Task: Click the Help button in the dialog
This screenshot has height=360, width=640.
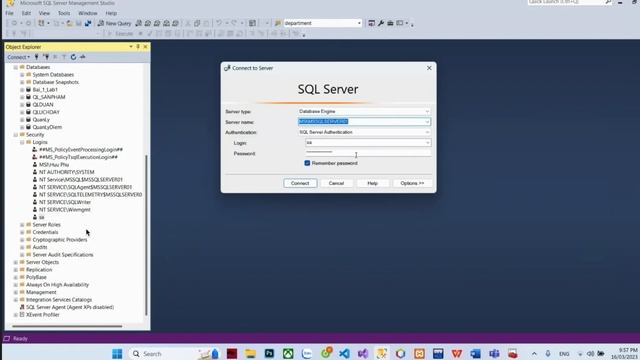Action: [x=373, y=183]
